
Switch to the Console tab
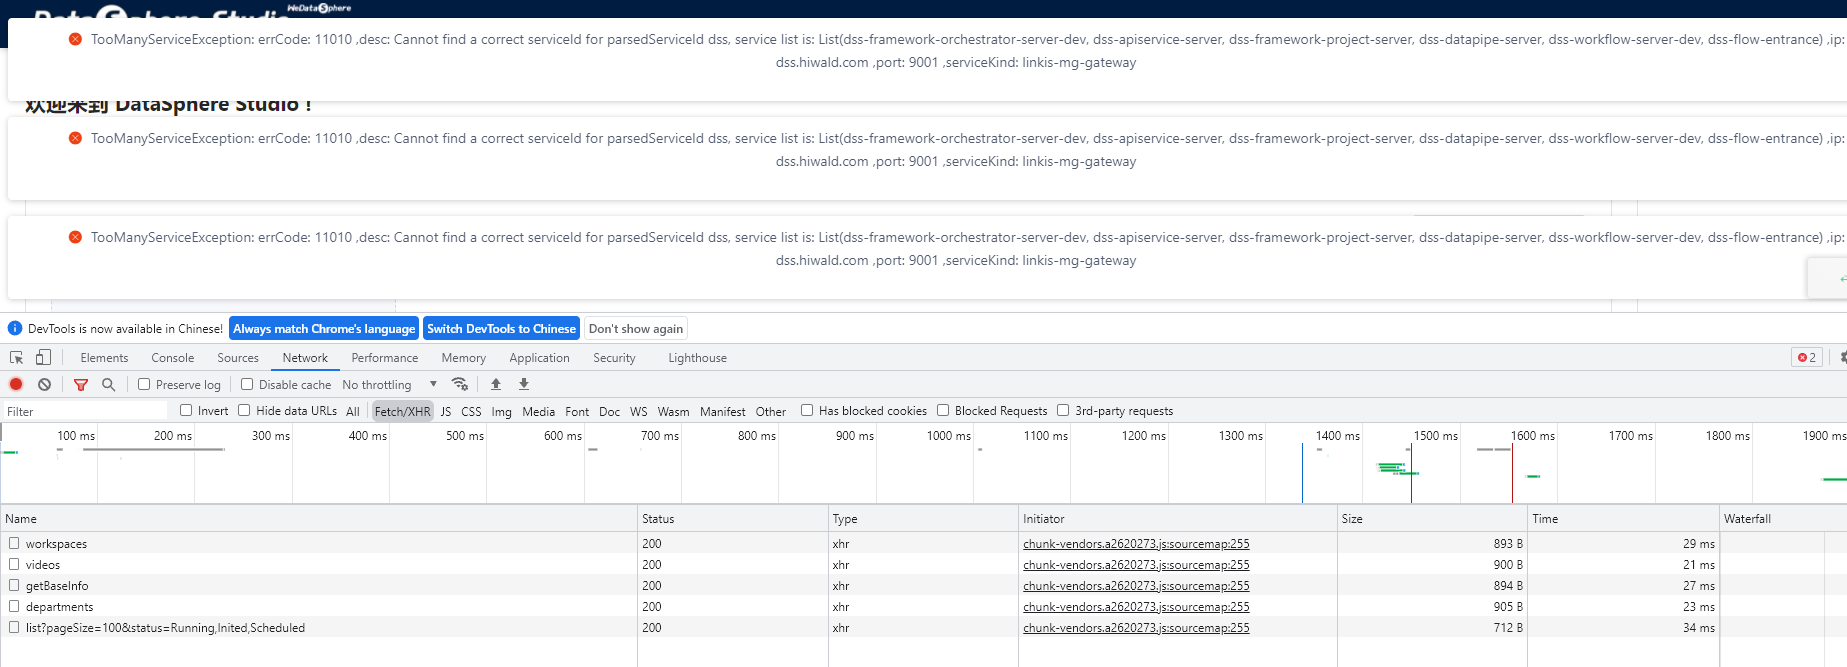(x=173, y=357)
